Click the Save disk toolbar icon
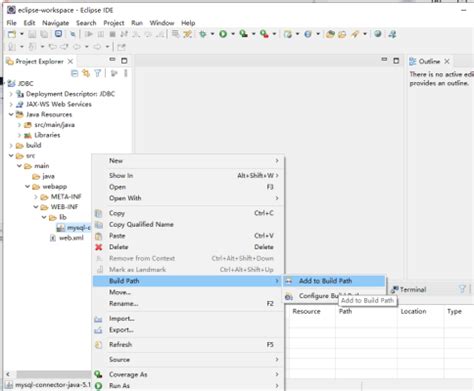 (x=32, y=34)
